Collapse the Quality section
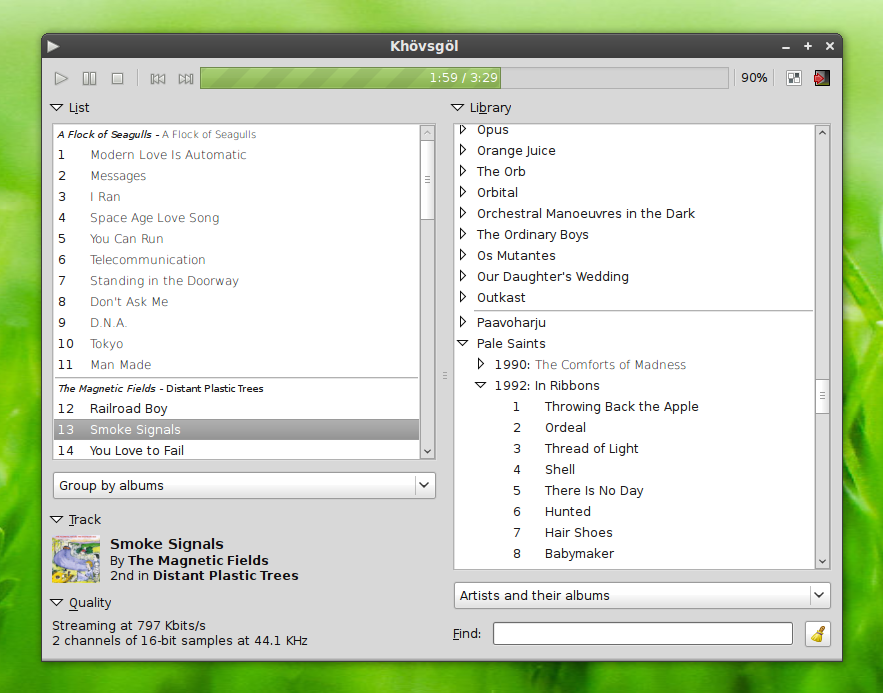The width and height of the screenshot is (883, 693). click(x=56, y=603)
